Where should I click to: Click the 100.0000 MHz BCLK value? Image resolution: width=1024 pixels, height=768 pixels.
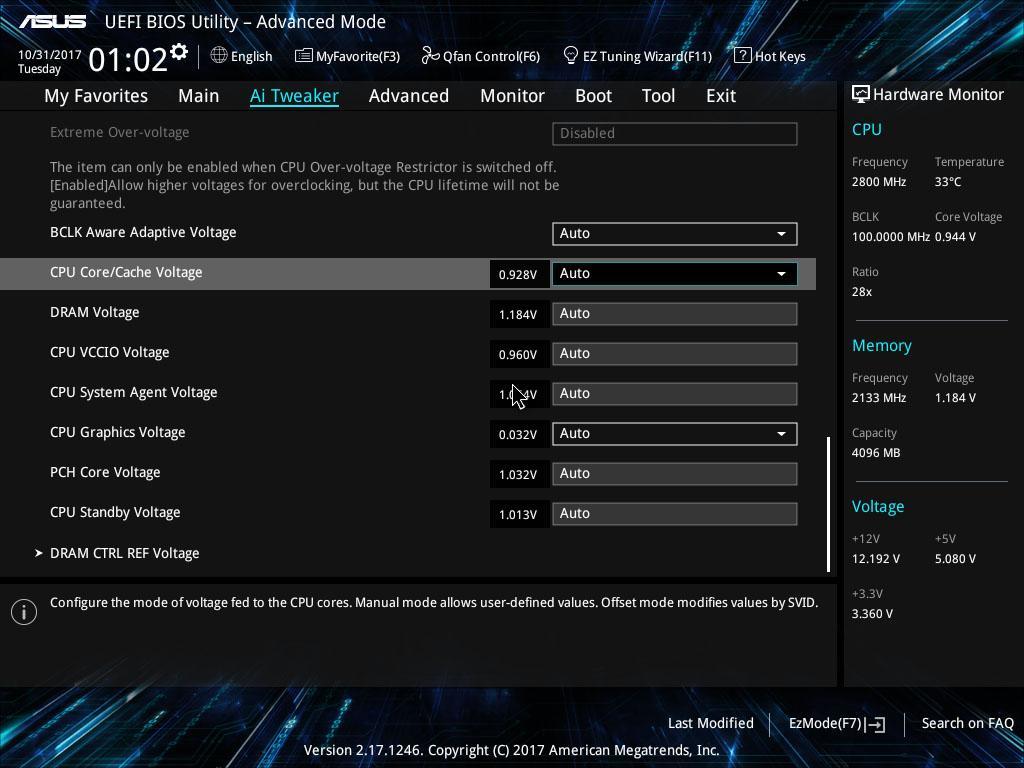coord(891,237)
